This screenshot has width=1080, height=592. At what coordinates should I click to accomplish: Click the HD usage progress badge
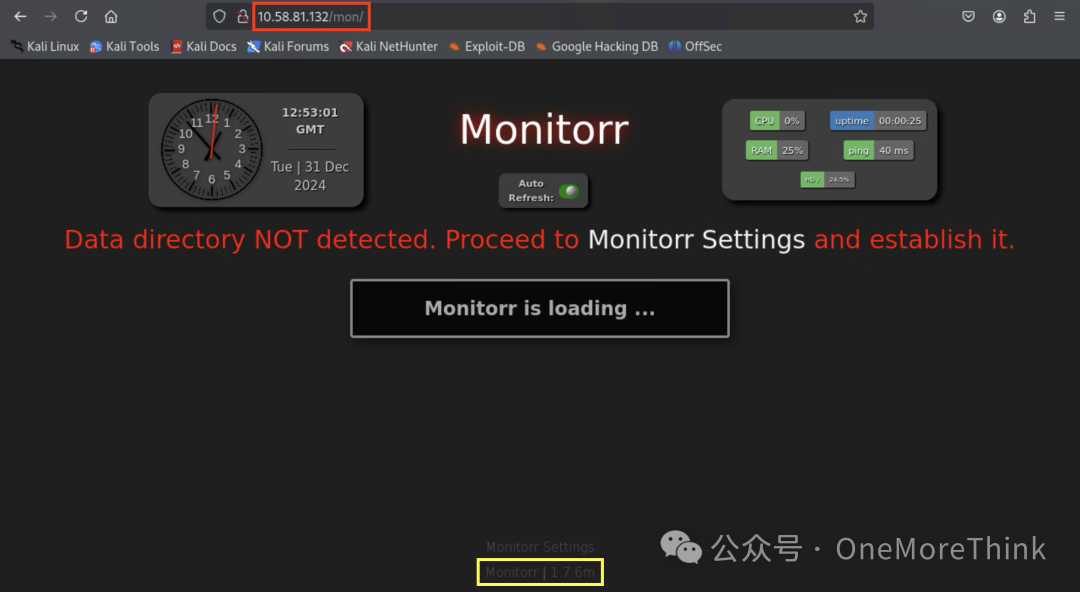pyautogui.click(x=827, y=179)
